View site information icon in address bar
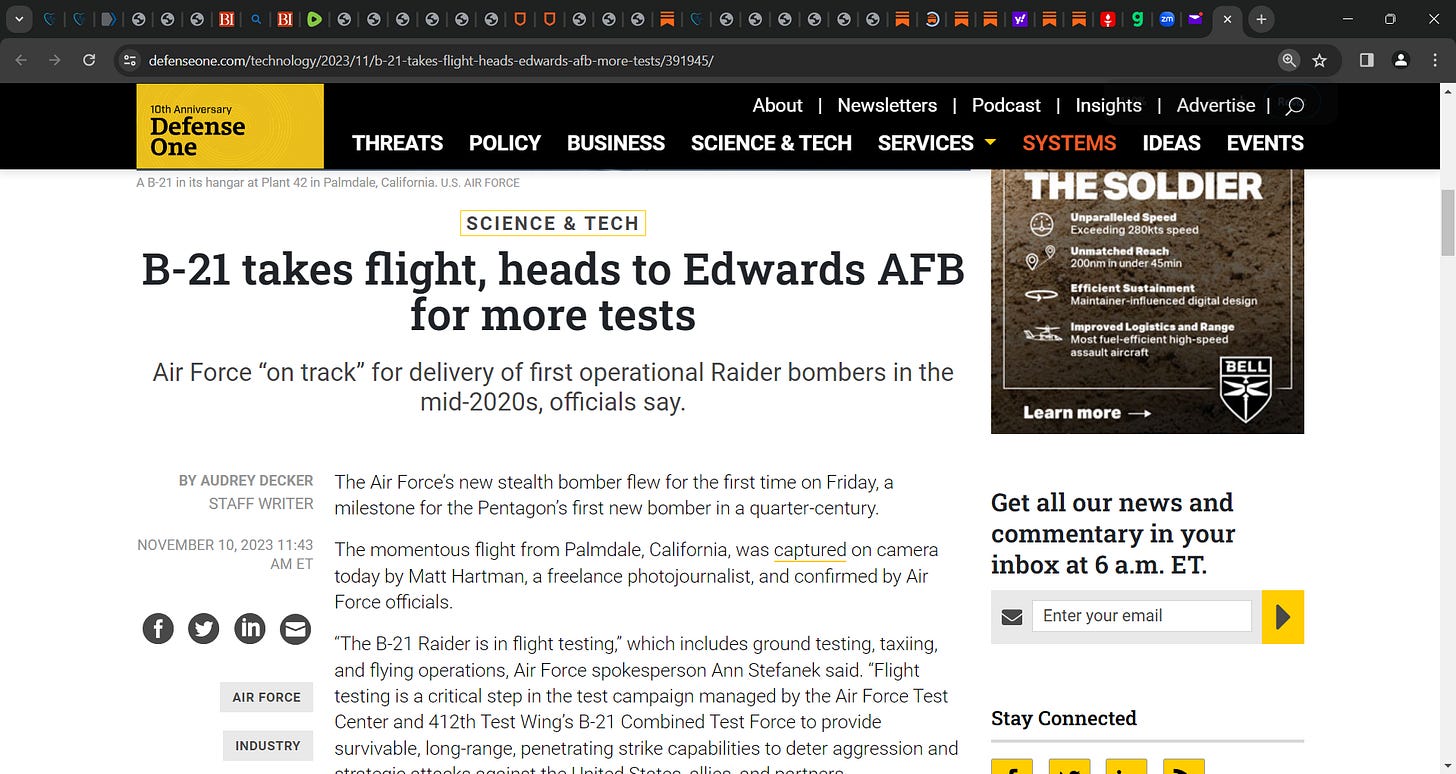Screen dimensions: 1456x774 coord(129,60)
